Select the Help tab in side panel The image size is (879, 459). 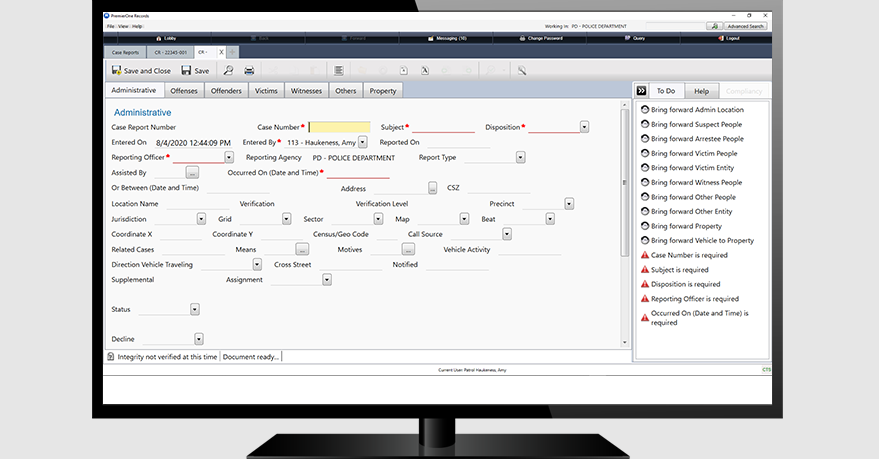[x=701, y=91]
